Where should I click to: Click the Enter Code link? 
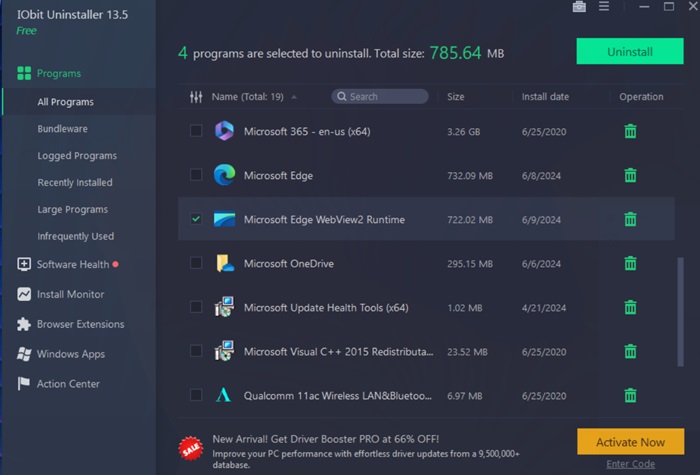pyautogui.click(x=630, y=464)
